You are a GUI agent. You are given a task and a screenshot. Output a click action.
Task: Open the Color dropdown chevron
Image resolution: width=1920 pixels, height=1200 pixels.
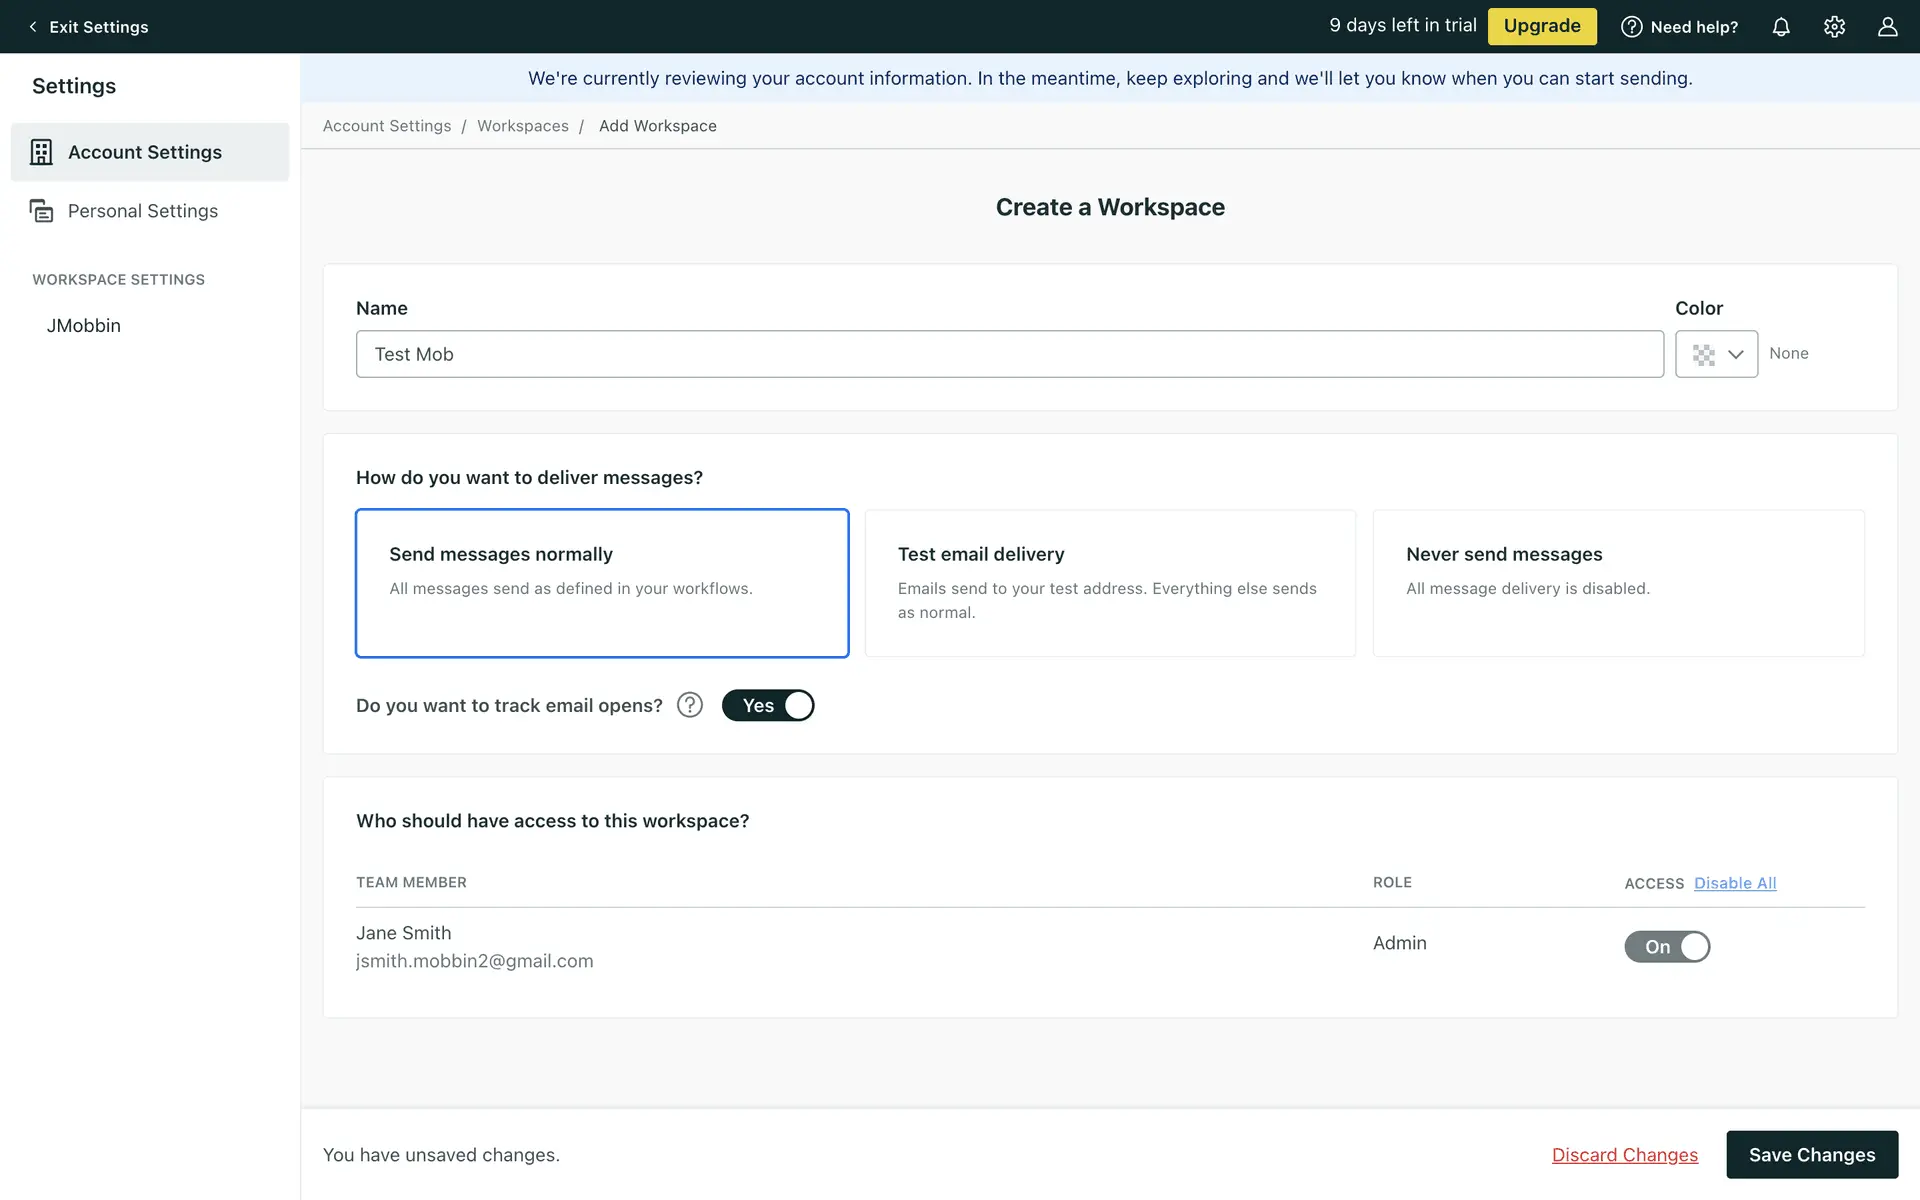[1736, 354]
